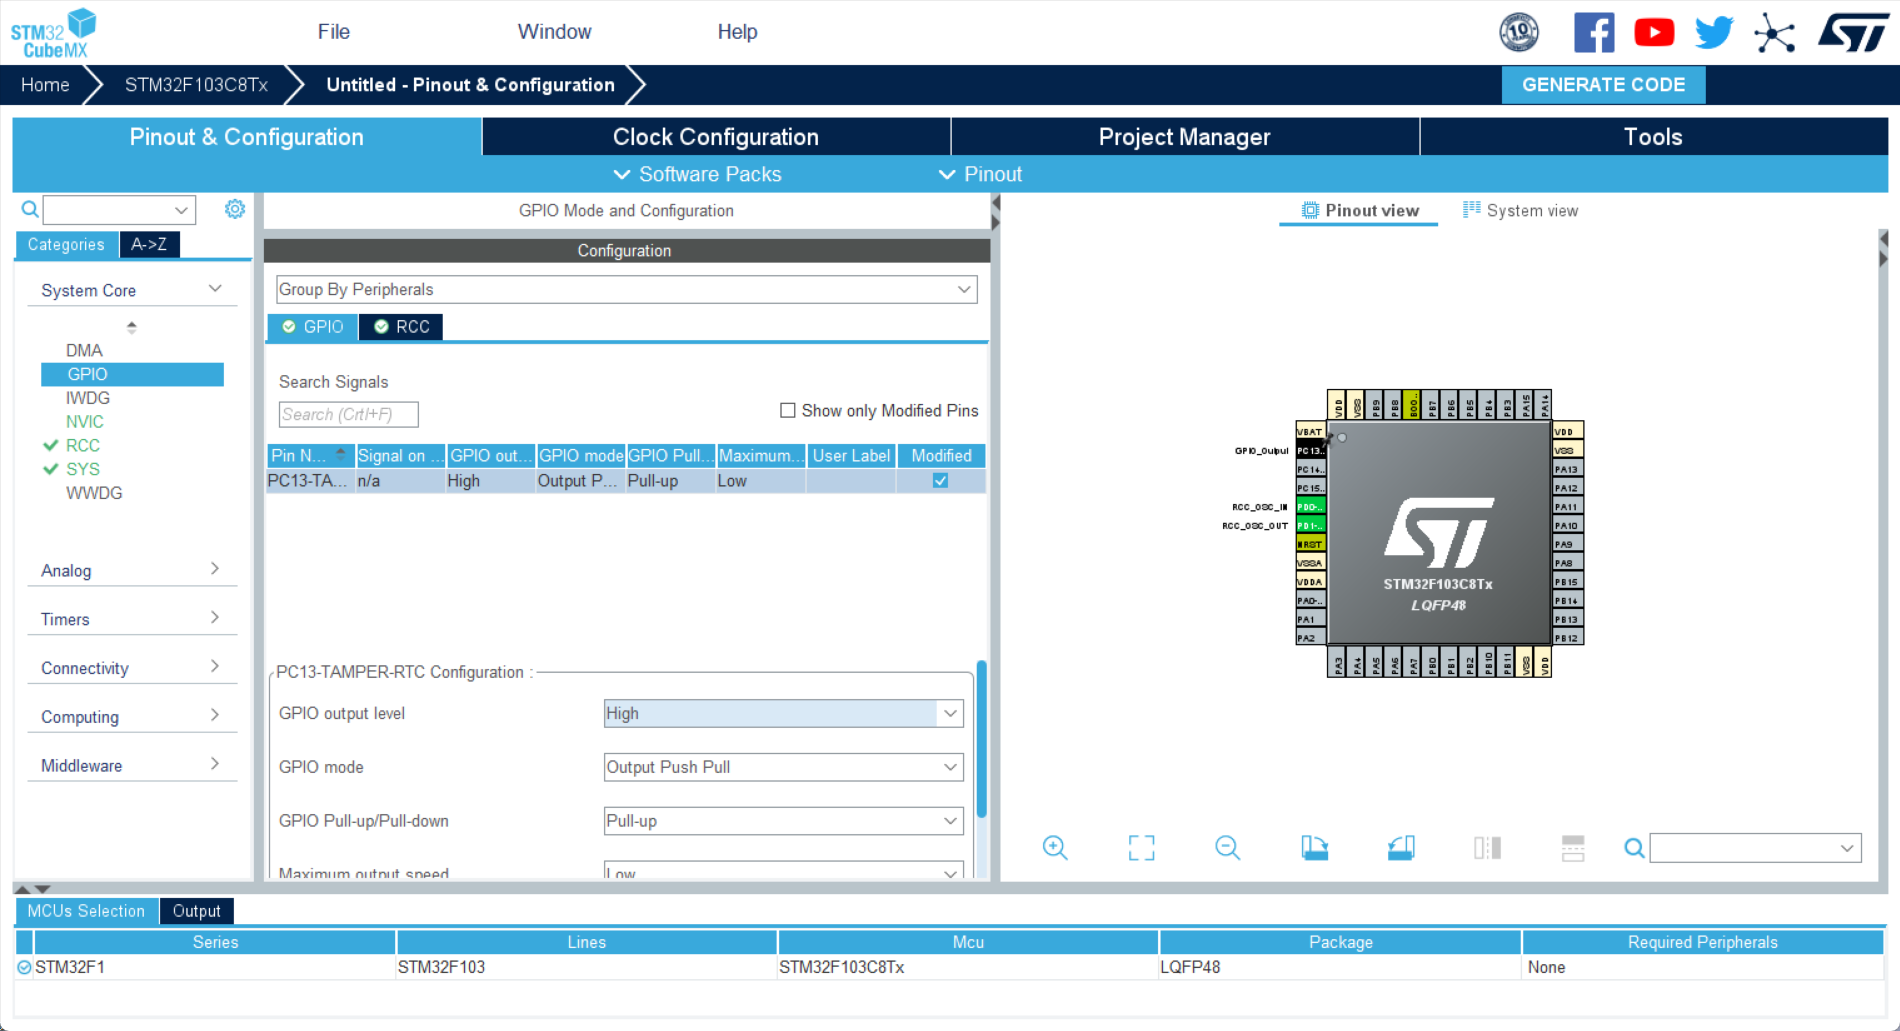
Task: Switch to the Project Manager tab
Action: pyautogui.click(x=1185, y=137)
